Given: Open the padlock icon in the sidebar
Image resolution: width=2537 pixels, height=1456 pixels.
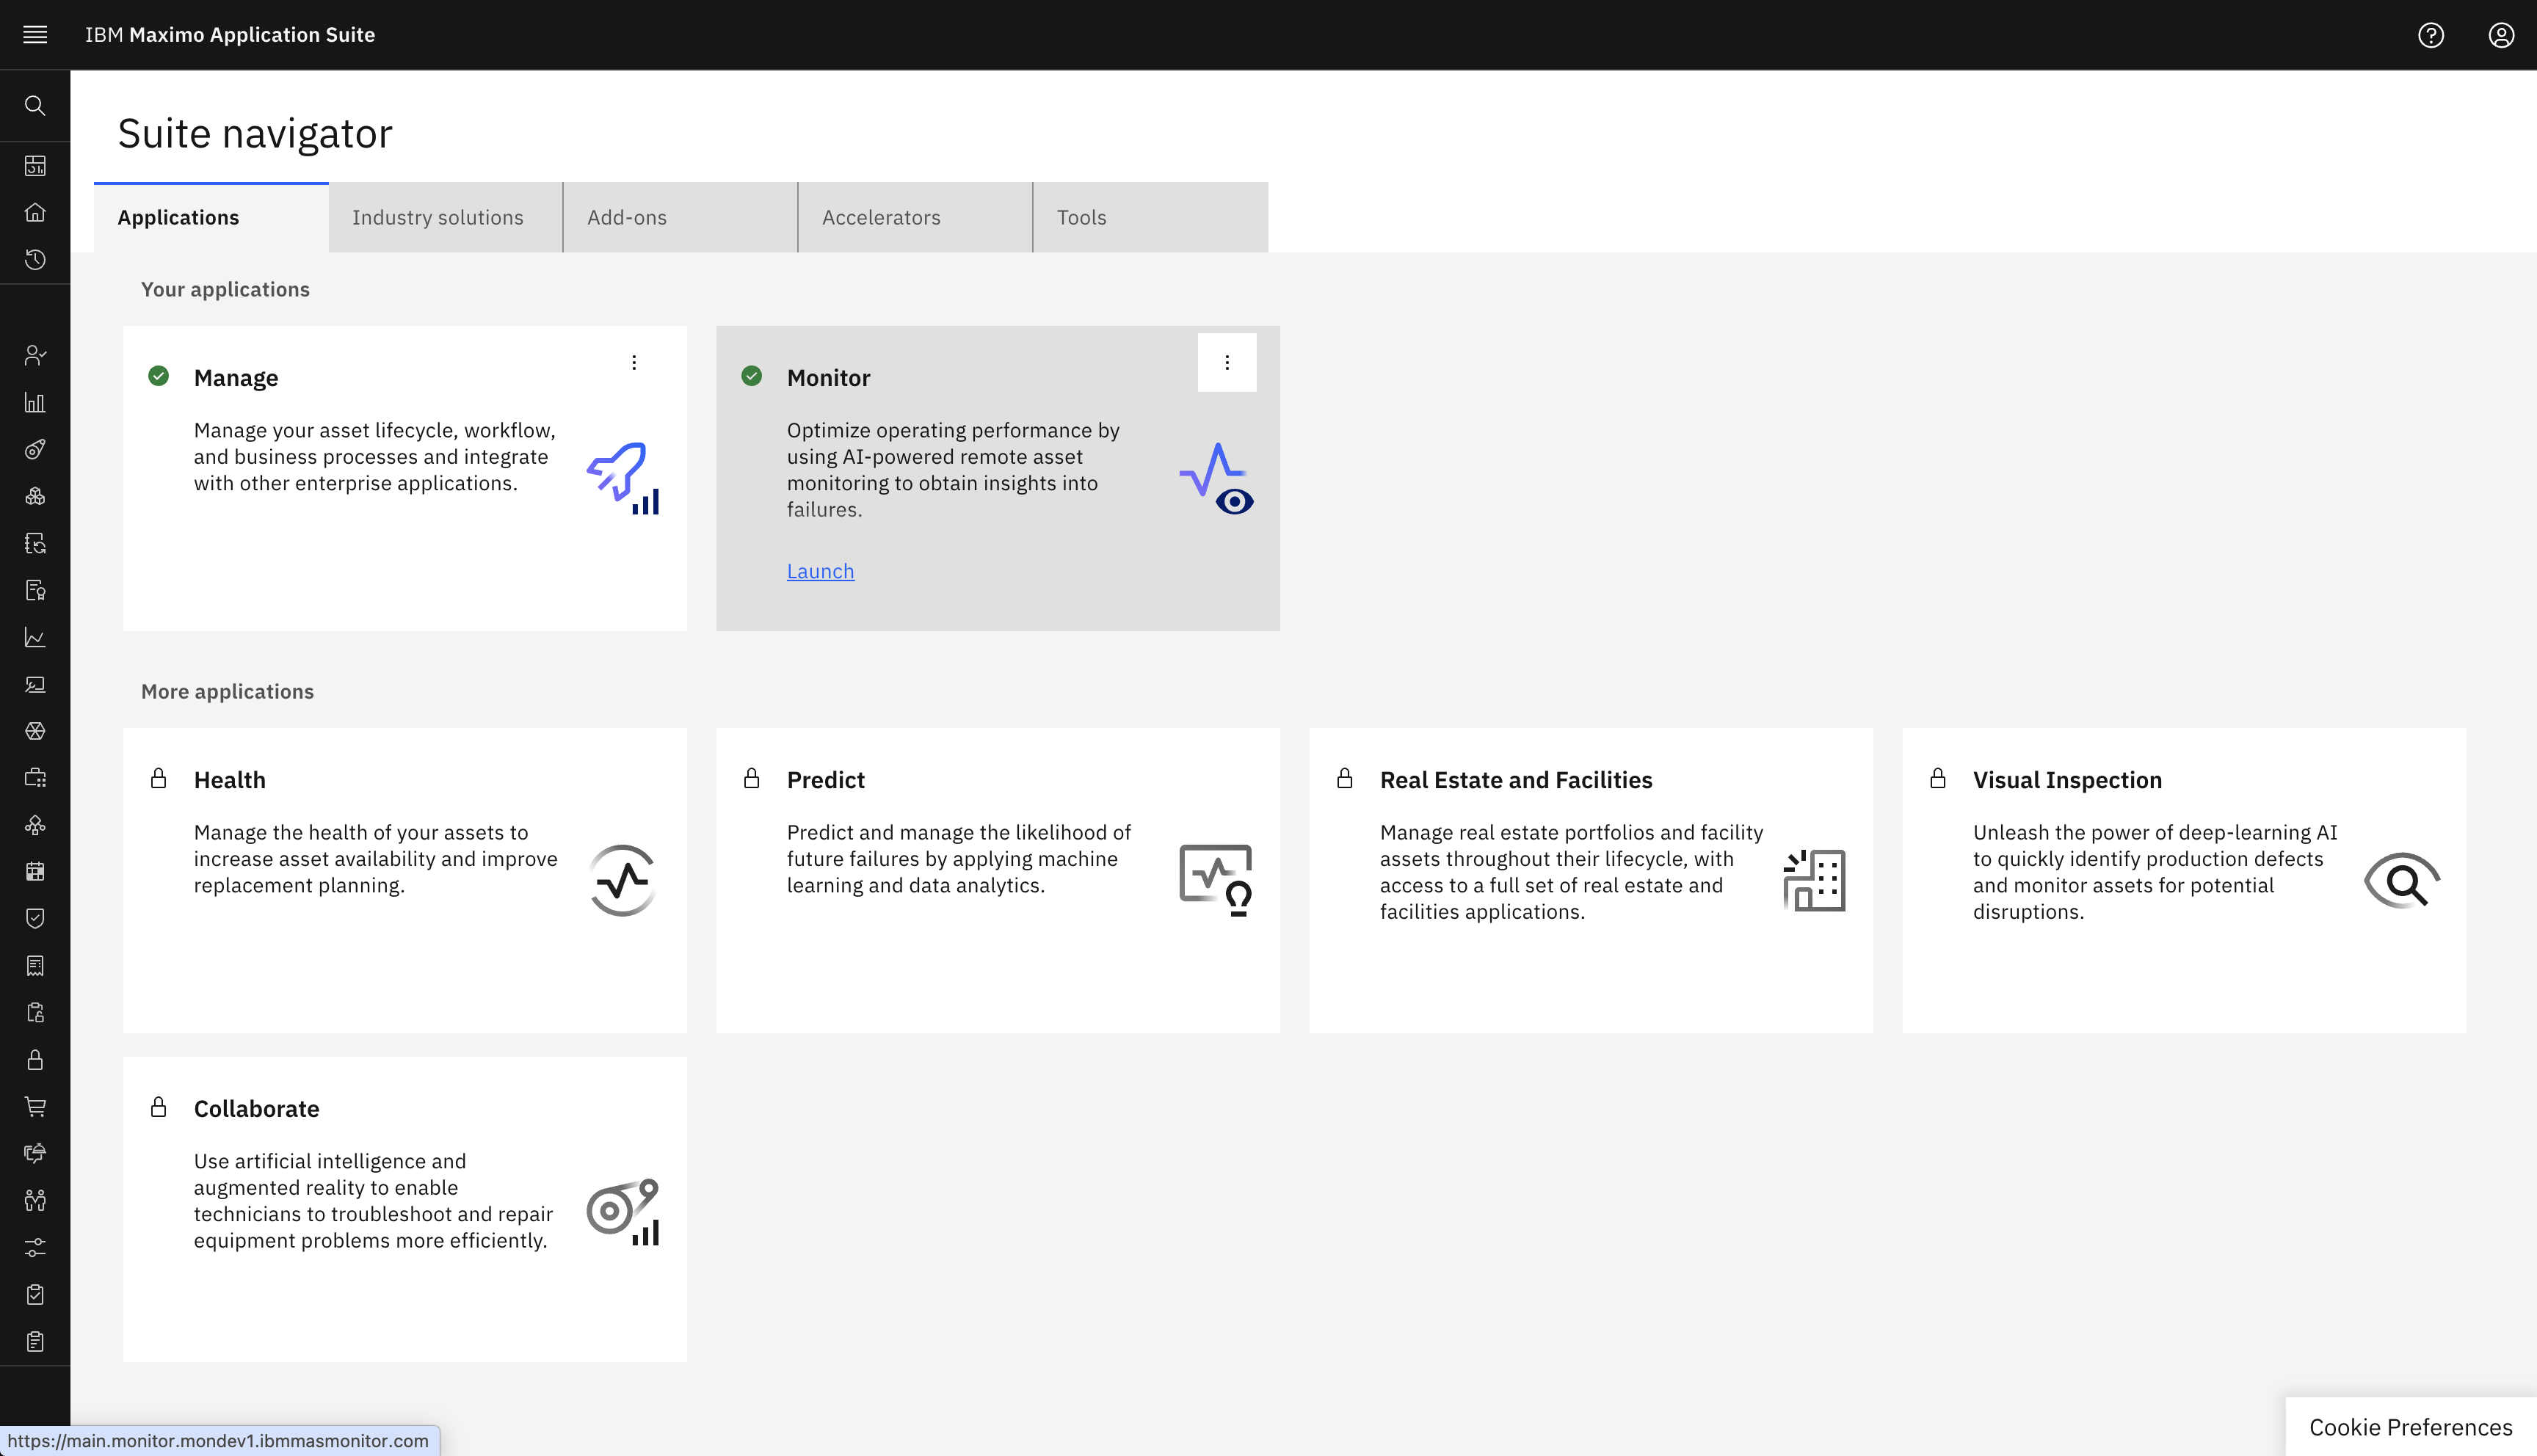Looking at the screenshot, I should coord(35,1059).
